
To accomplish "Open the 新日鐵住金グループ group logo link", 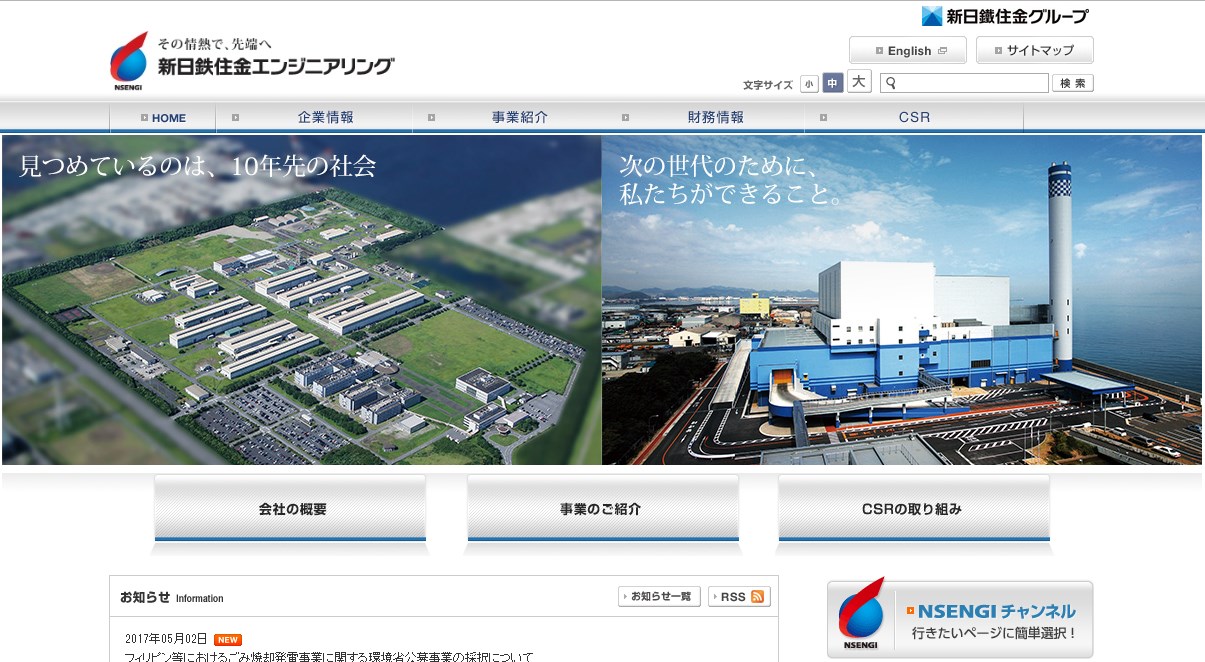I will (1004, 16).
